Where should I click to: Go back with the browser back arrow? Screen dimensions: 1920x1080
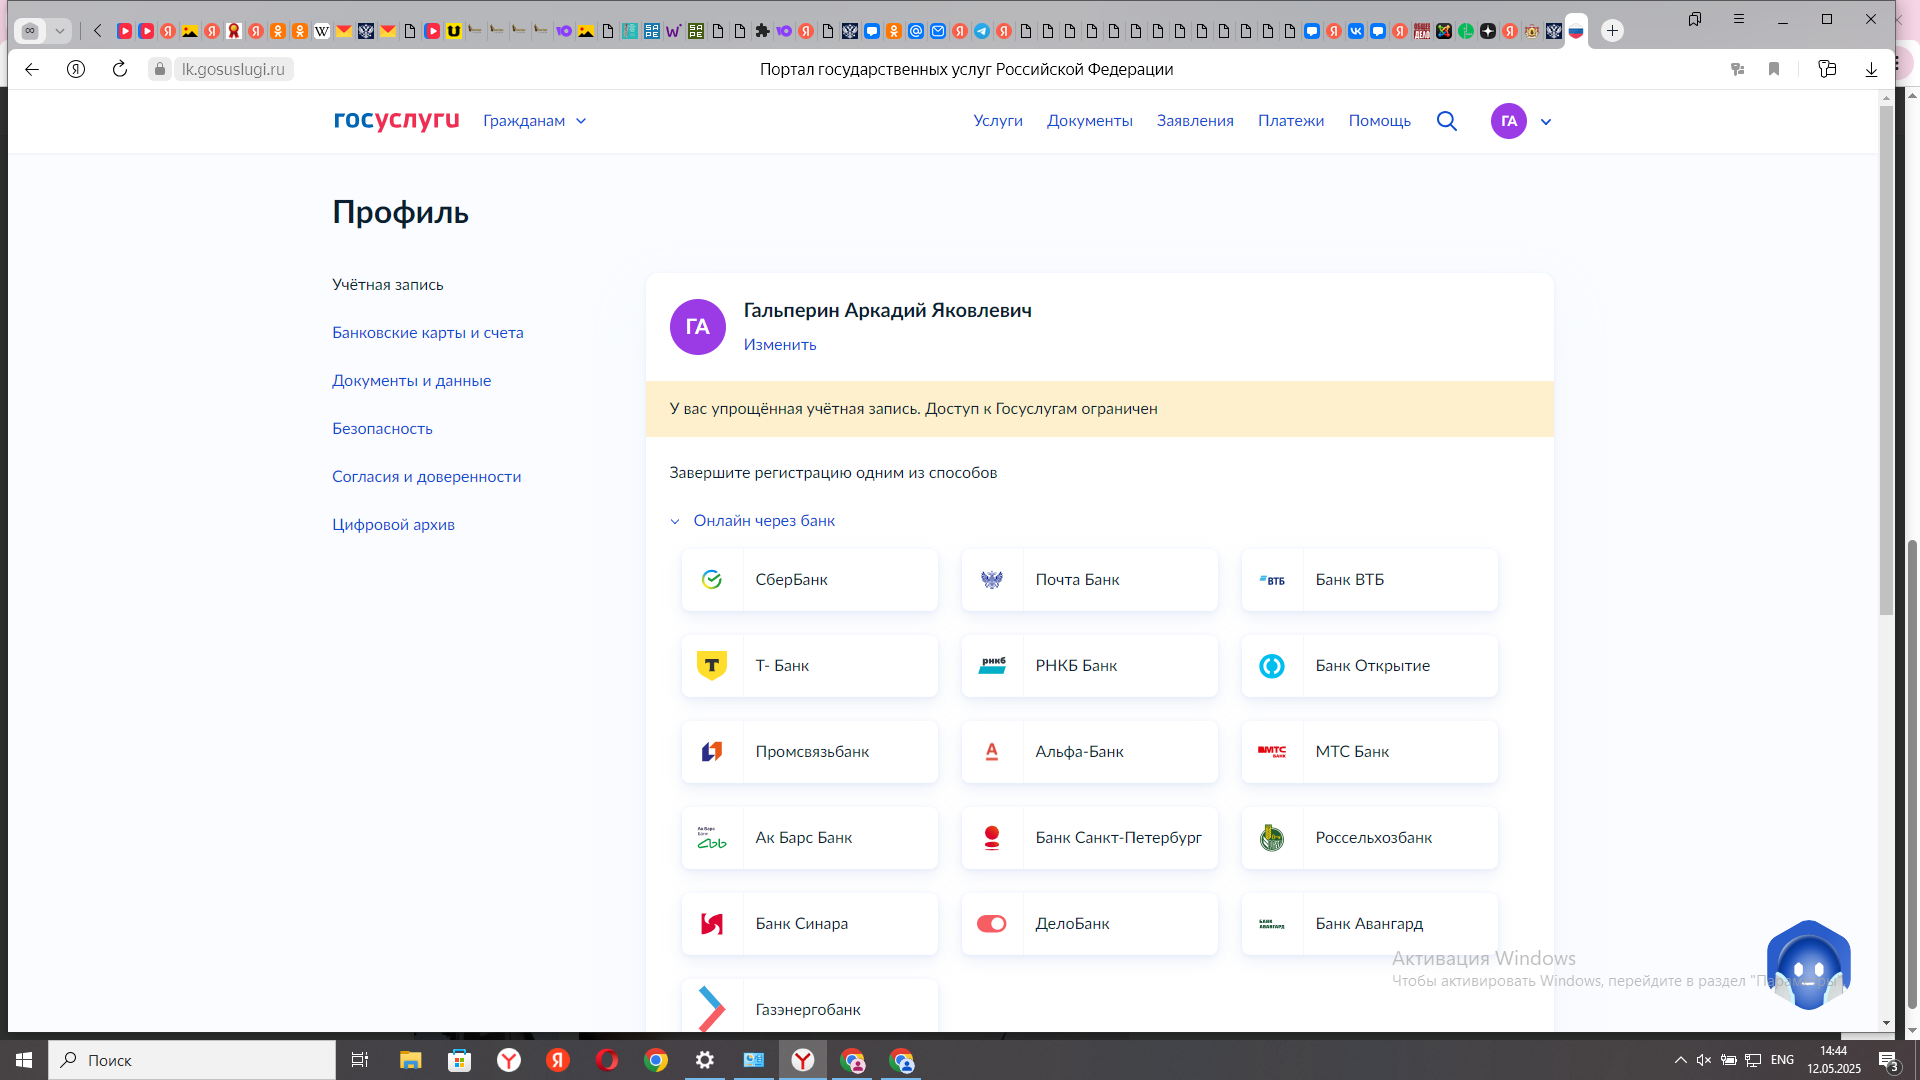click(x=32, y=69)
